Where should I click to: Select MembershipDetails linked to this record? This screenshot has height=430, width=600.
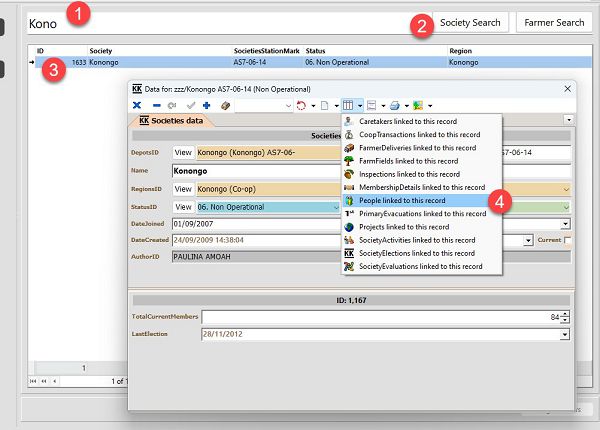pyautogui.click(x=422, y=187)
